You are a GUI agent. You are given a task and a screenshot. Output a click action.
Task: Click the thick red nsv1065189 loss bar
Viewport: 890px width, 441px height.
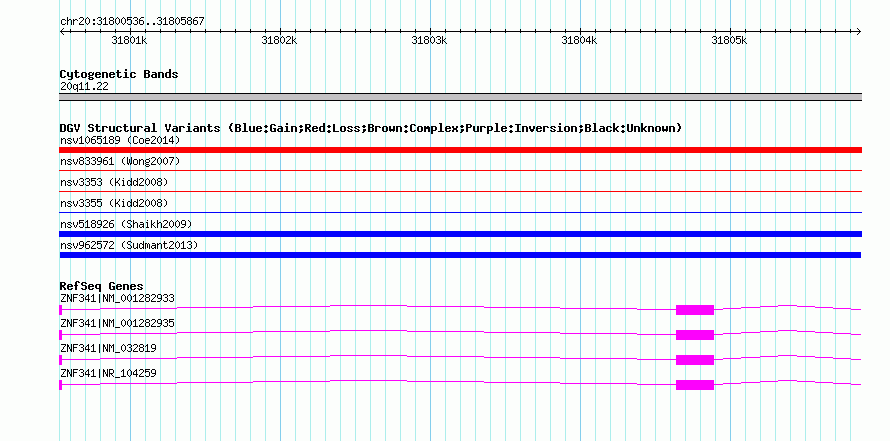click(x=460, y=150)
